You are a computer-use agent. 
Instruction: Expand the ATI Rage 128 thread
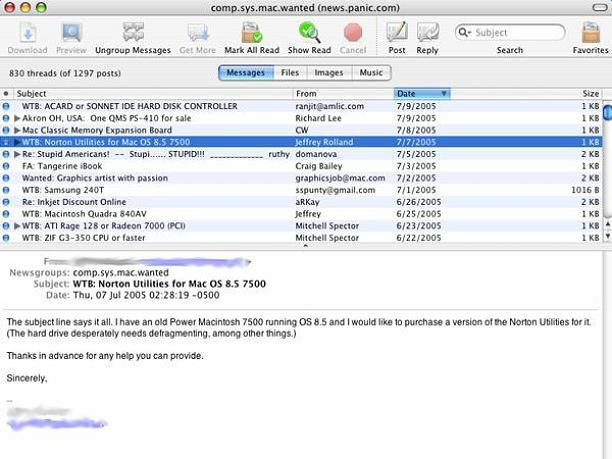pos(17,226)
